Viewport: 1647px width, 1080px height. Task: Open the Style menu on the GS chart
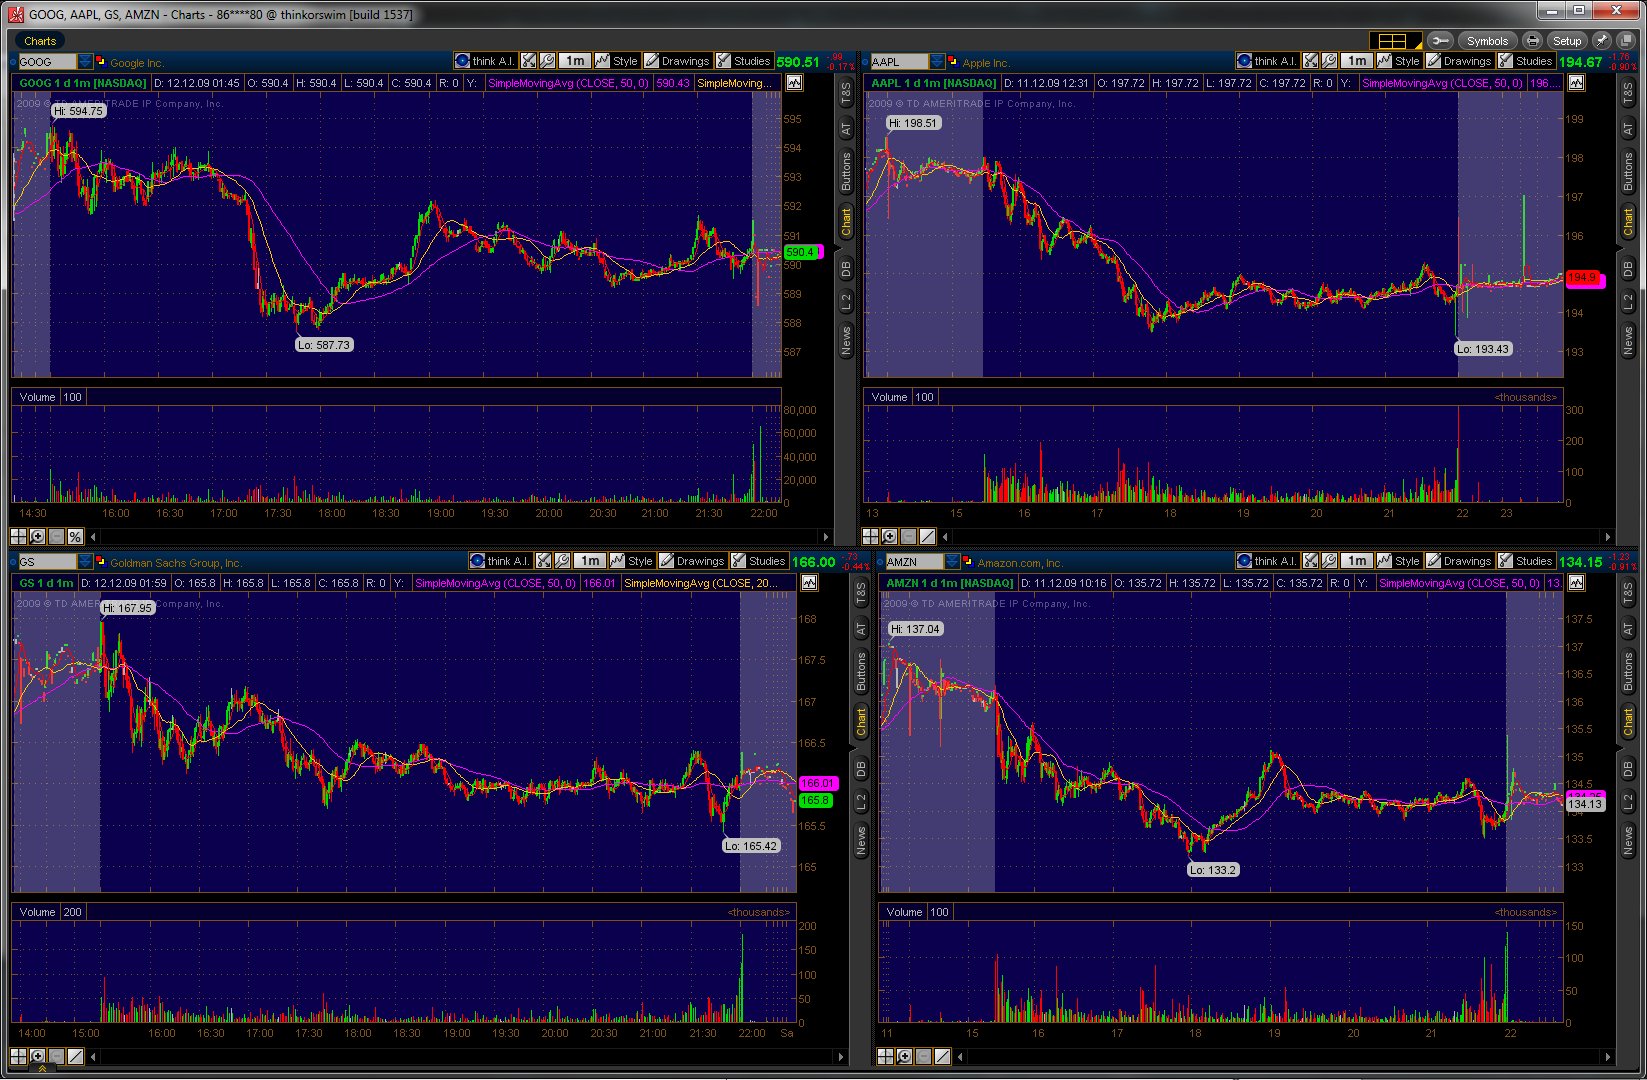(631, 561)
